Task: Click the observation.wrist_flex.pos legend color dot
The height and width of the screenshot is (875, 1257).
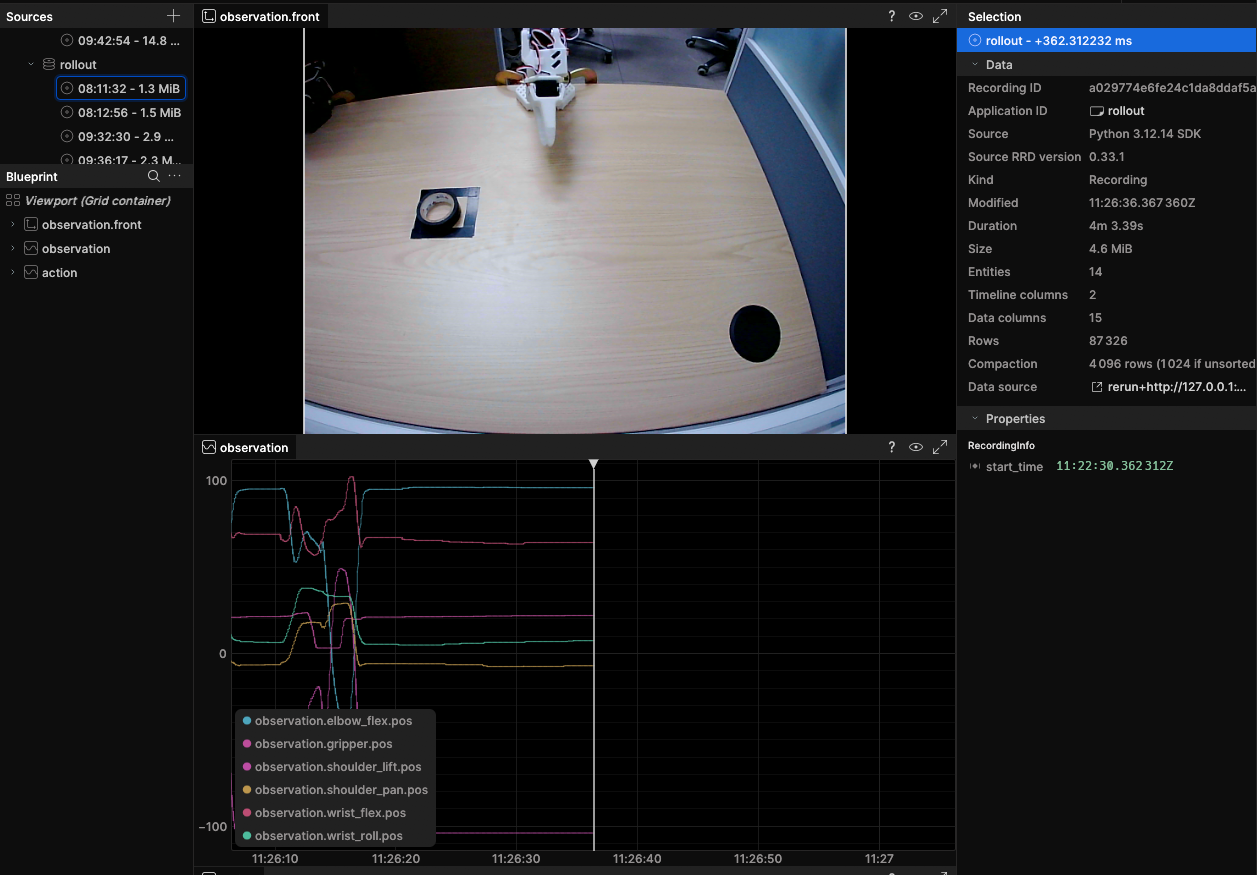Action: coord(247,813)
